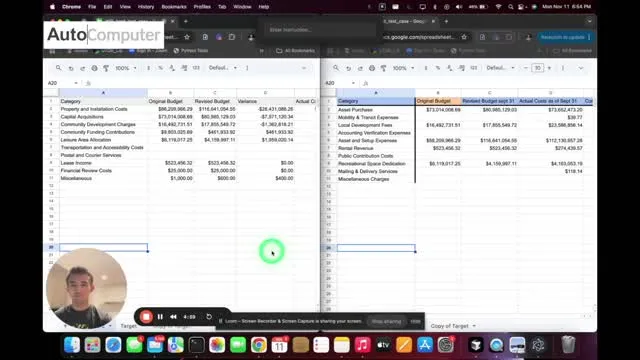Image resolution: width=640 pixels, height=360 pixels.
Task: Click the Relaunch to update button
Action: [565, 37]
